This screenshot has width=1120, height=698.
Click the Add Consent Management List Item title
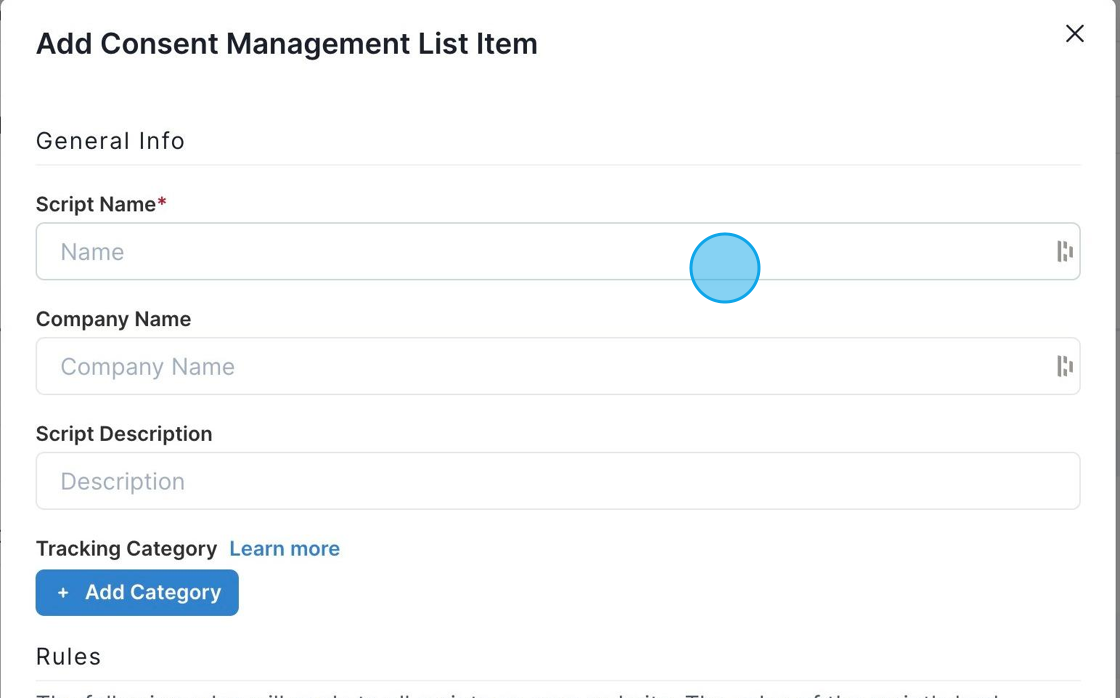[x=286, y=44]
